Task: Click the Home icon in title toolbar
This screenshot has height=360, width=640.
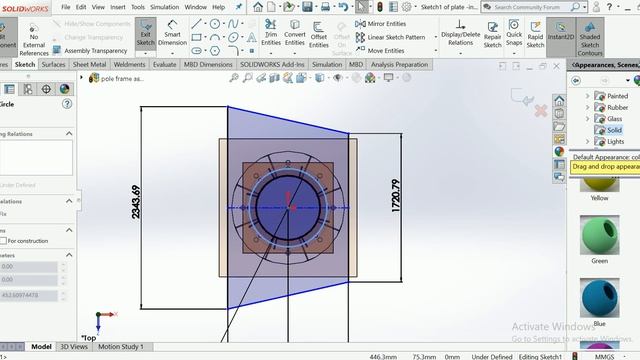Action: click(258, 7)
